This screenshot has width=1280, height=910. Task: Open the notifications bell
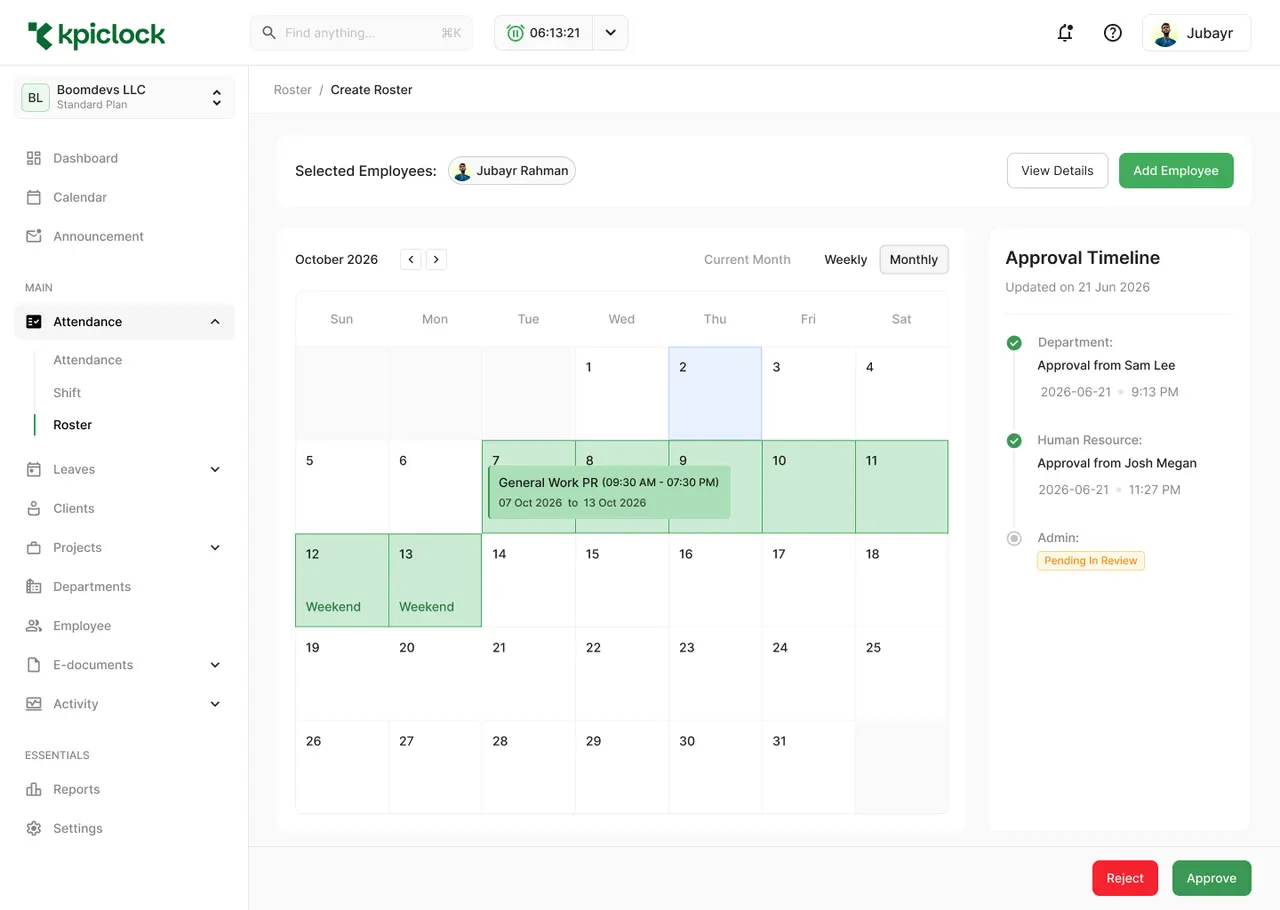[x=1065, y=33]
